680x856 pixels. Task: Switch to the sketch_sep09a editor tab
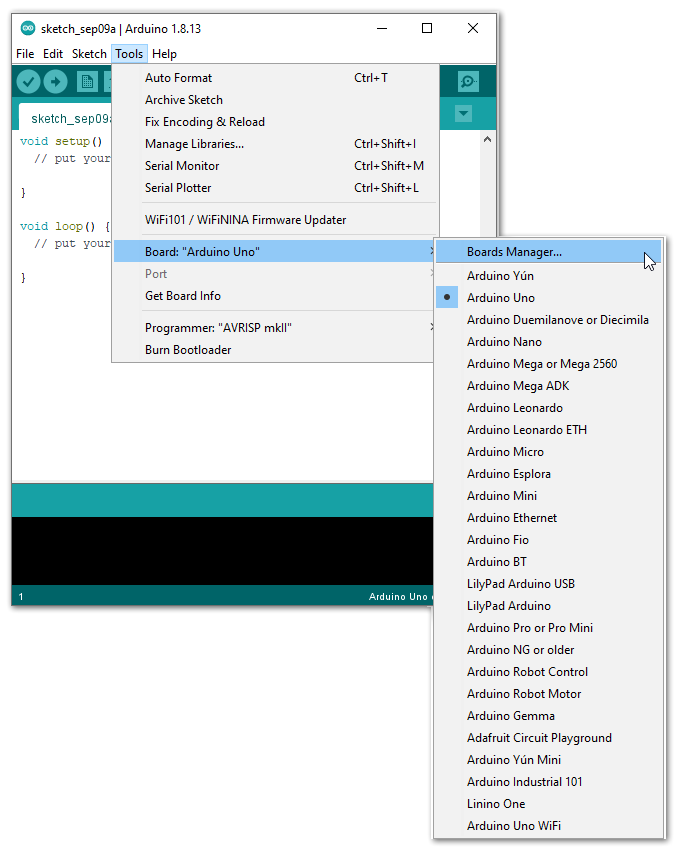pos(65,117)
